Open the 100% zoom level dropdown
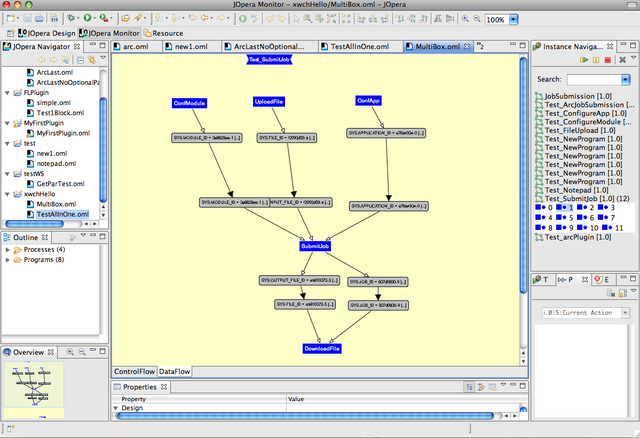Viewport: 640px width, 438px height. tap(513, 20)
